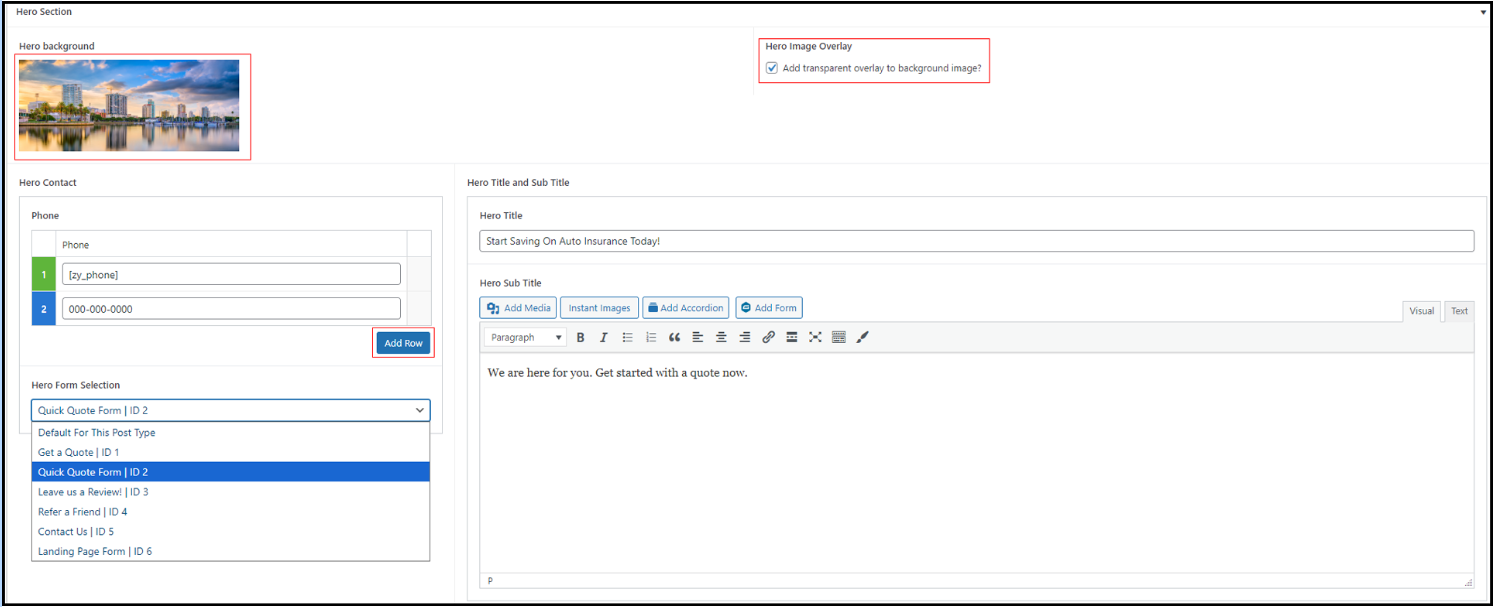Image resolution: width=1494 pixels, height=607 pixels.
Task: Collapse the Hero Section panel arrow
Action: coord(1483,13)
